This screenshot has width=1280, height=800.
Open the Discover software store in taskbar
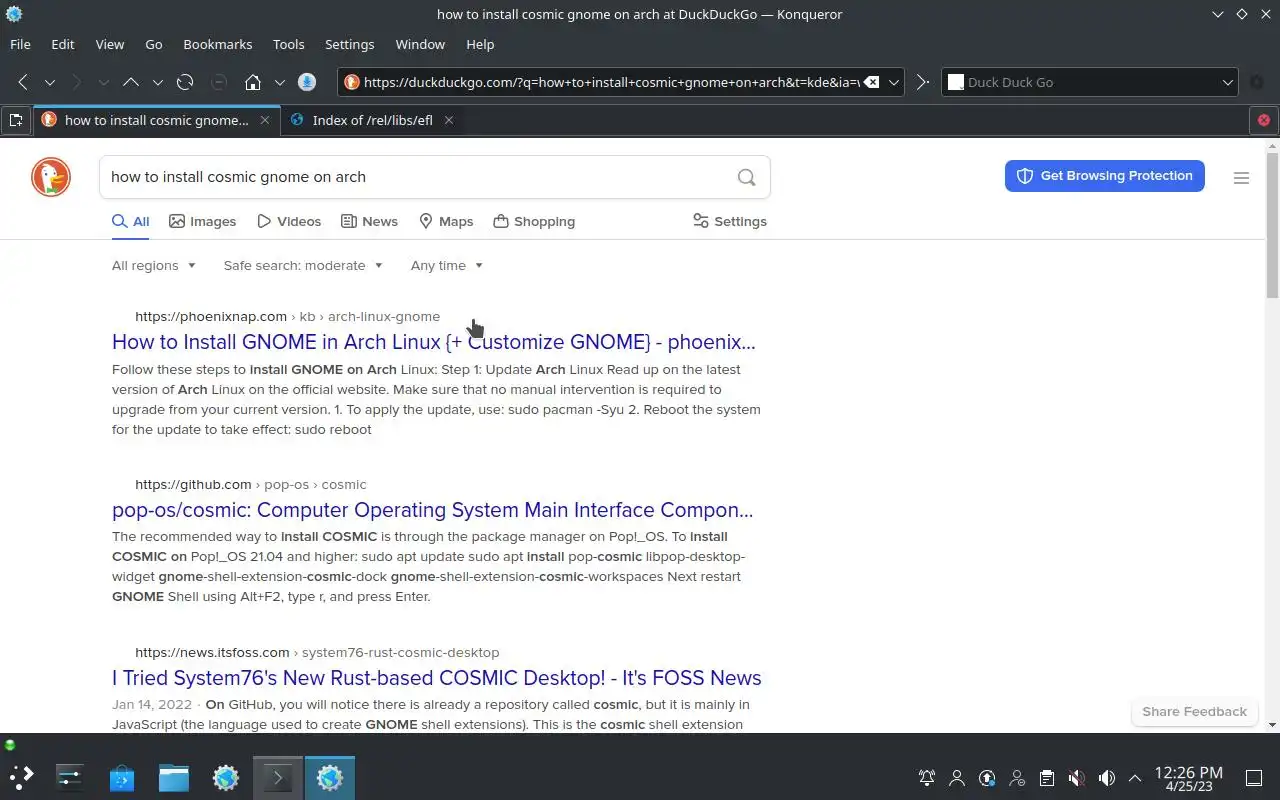point(122,777)
